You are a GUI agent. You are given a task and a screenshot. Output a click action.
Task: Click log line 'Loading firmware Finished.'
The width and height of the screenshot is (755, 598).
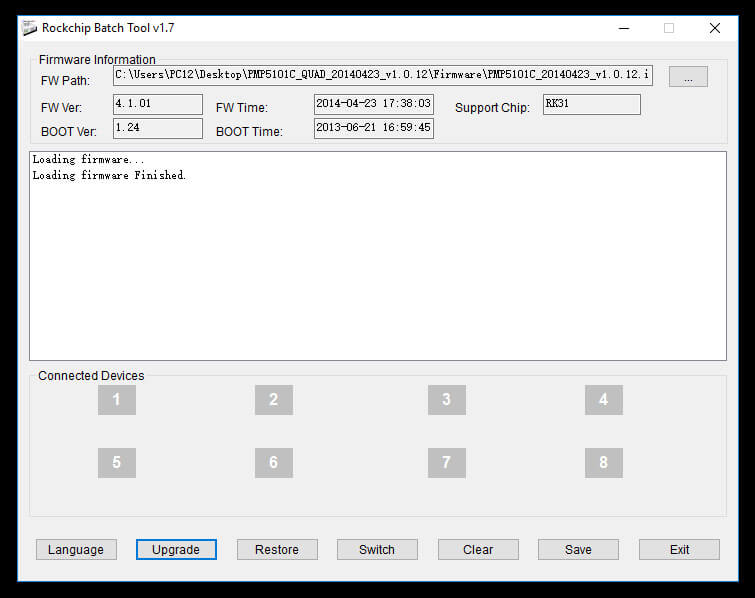pos(109,175)
